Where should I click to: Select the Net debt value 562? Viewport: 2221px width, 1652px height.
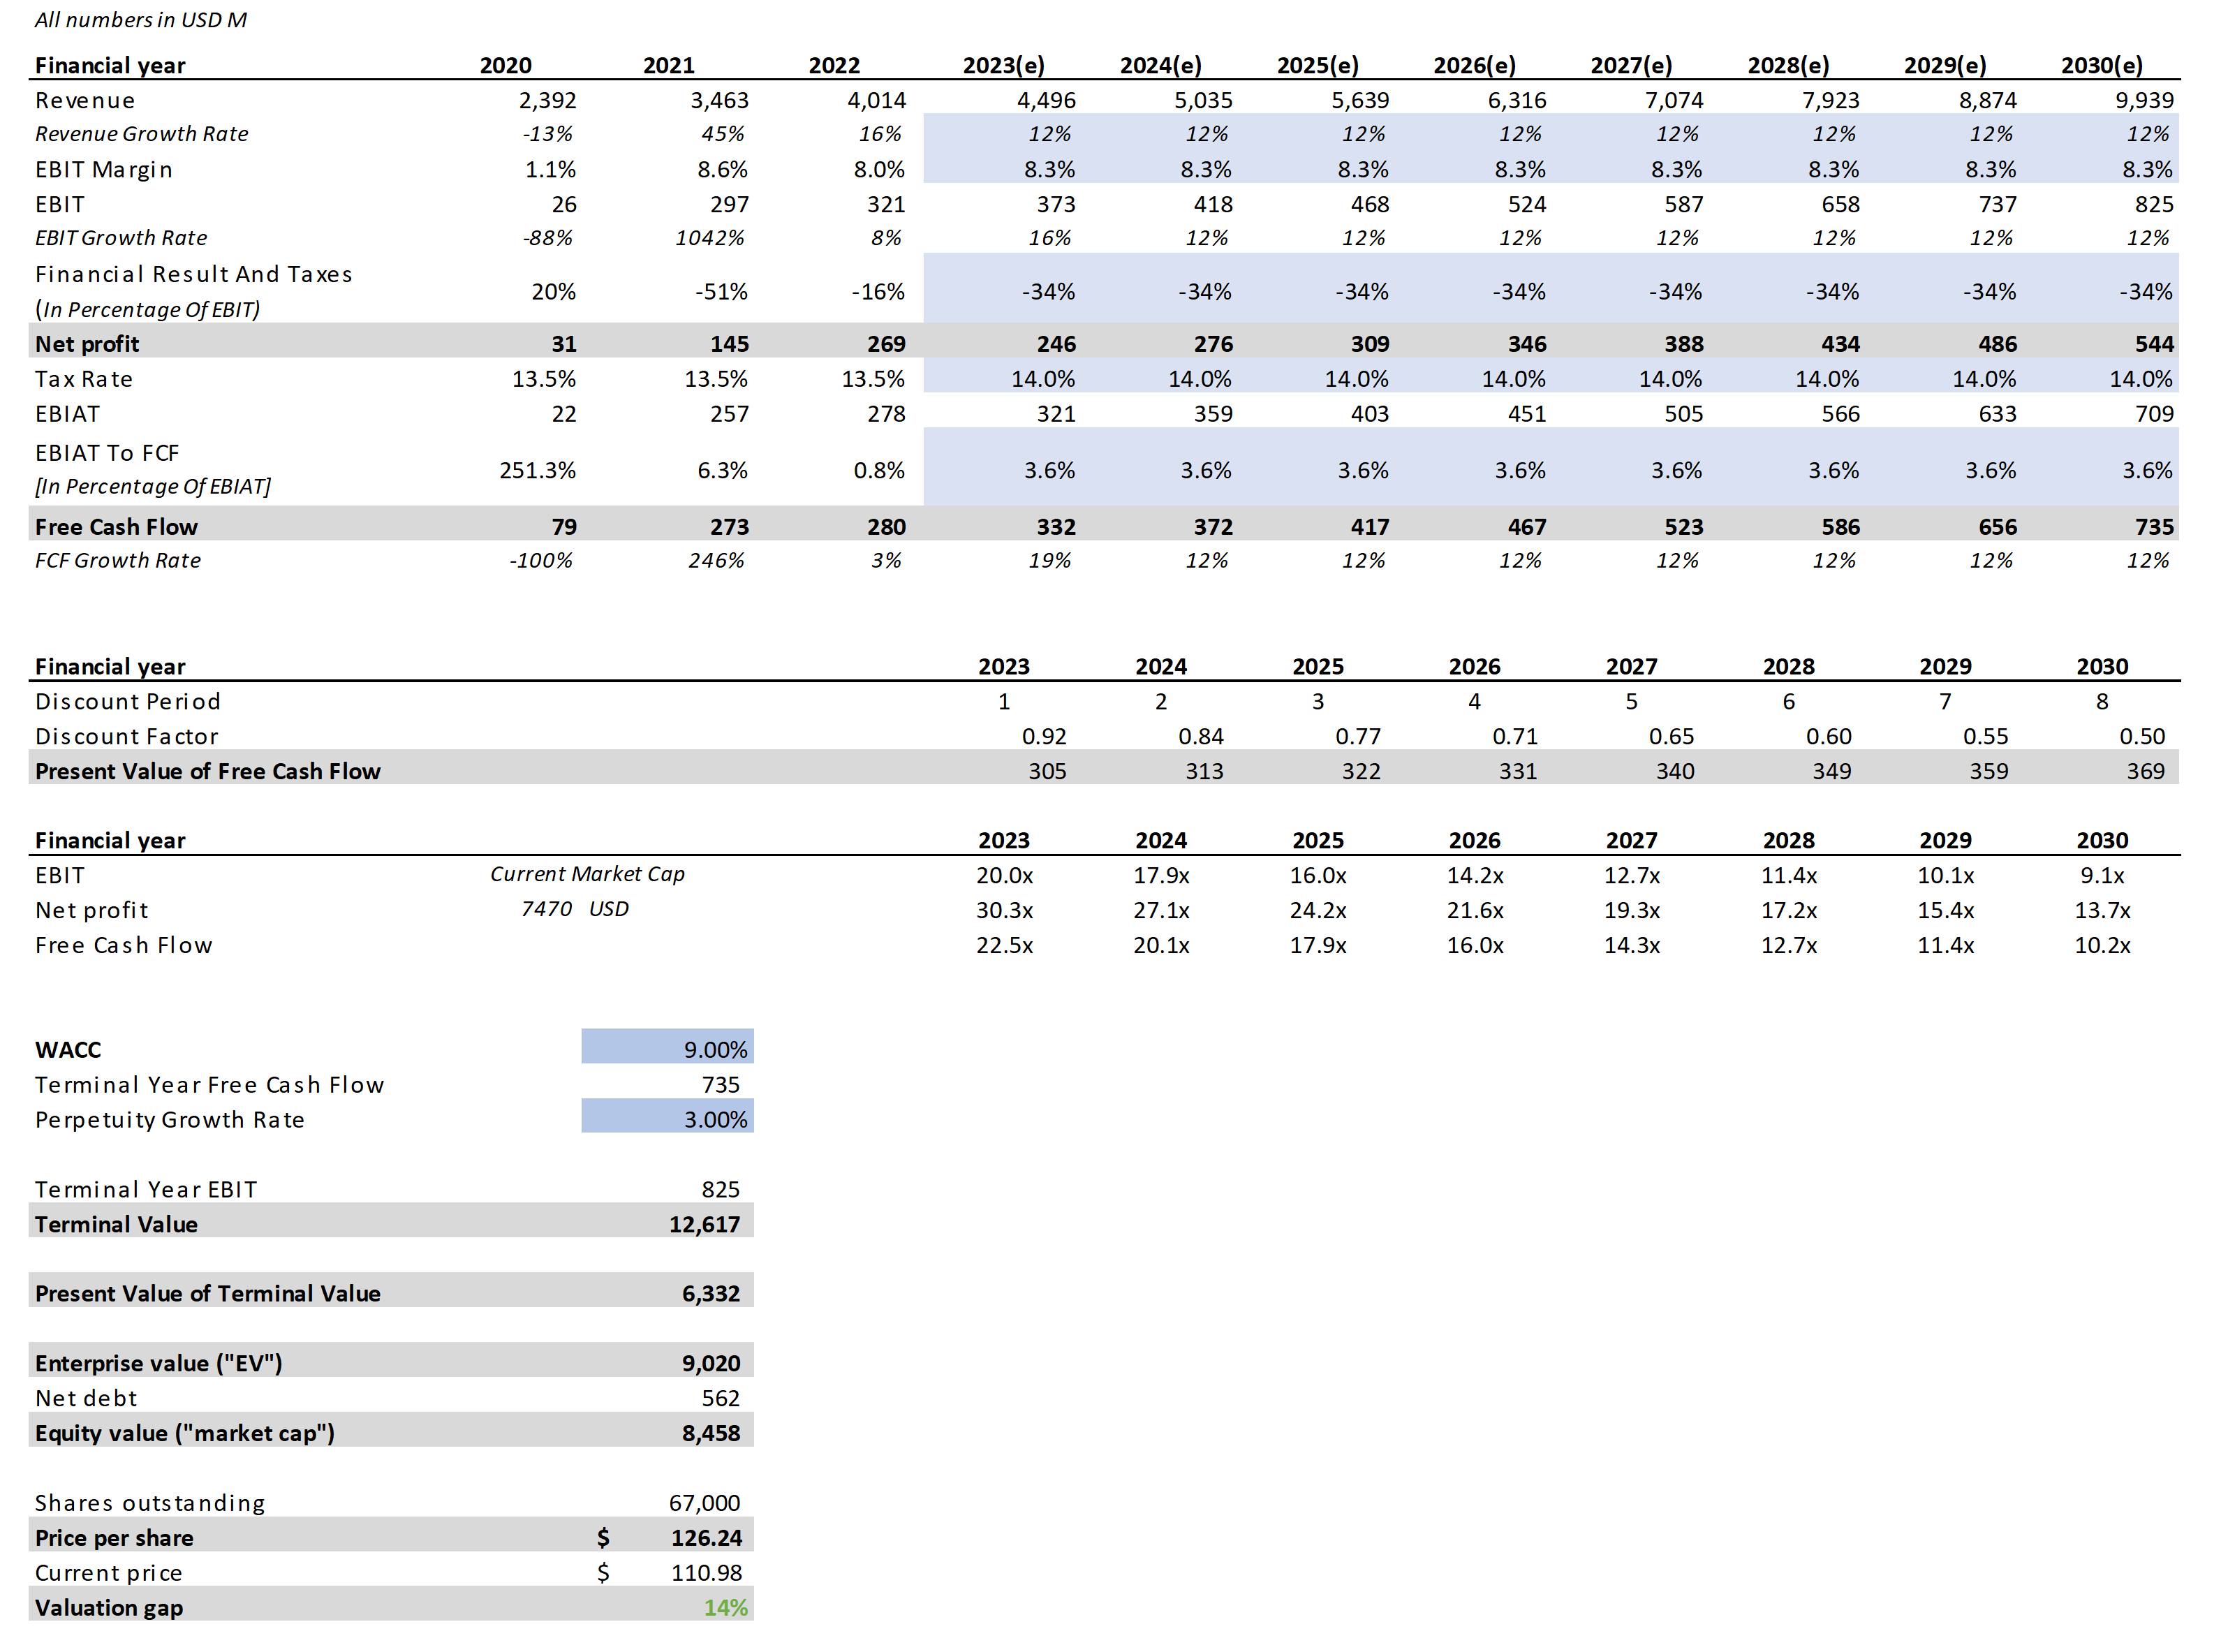(x=720, y=1398)
